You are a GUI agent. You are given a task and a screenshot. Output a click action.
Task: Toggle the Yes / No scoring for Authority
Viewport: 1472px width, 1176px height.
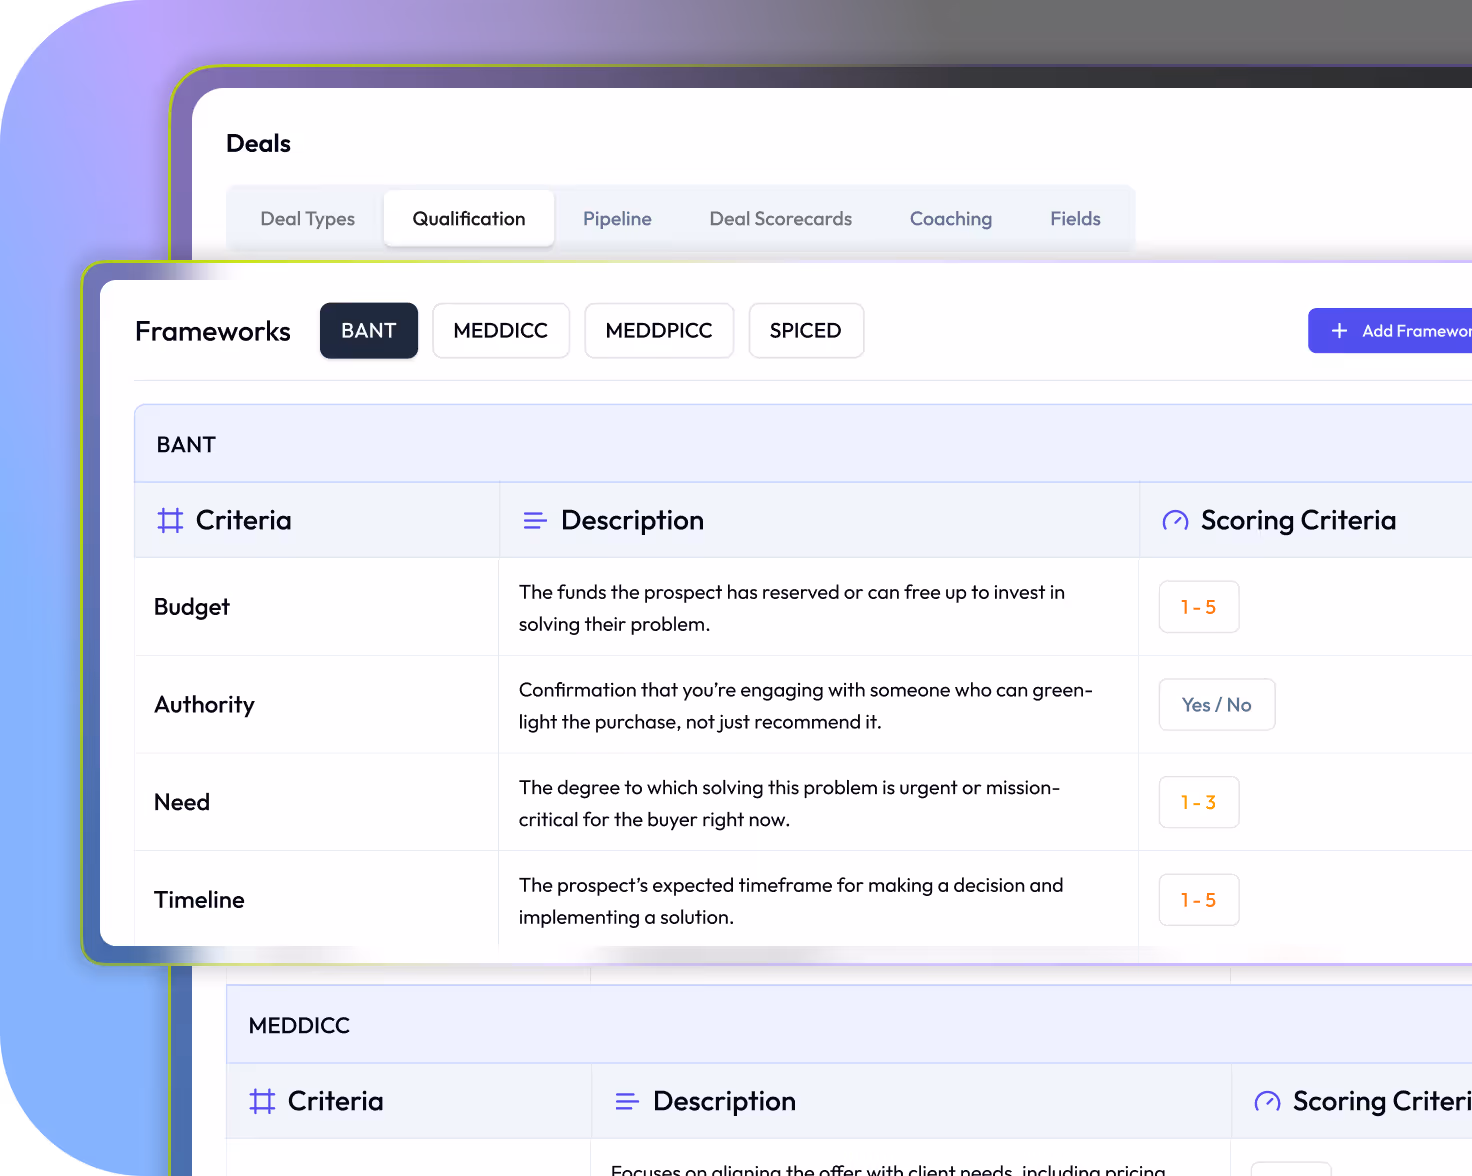click(1216, 704)
